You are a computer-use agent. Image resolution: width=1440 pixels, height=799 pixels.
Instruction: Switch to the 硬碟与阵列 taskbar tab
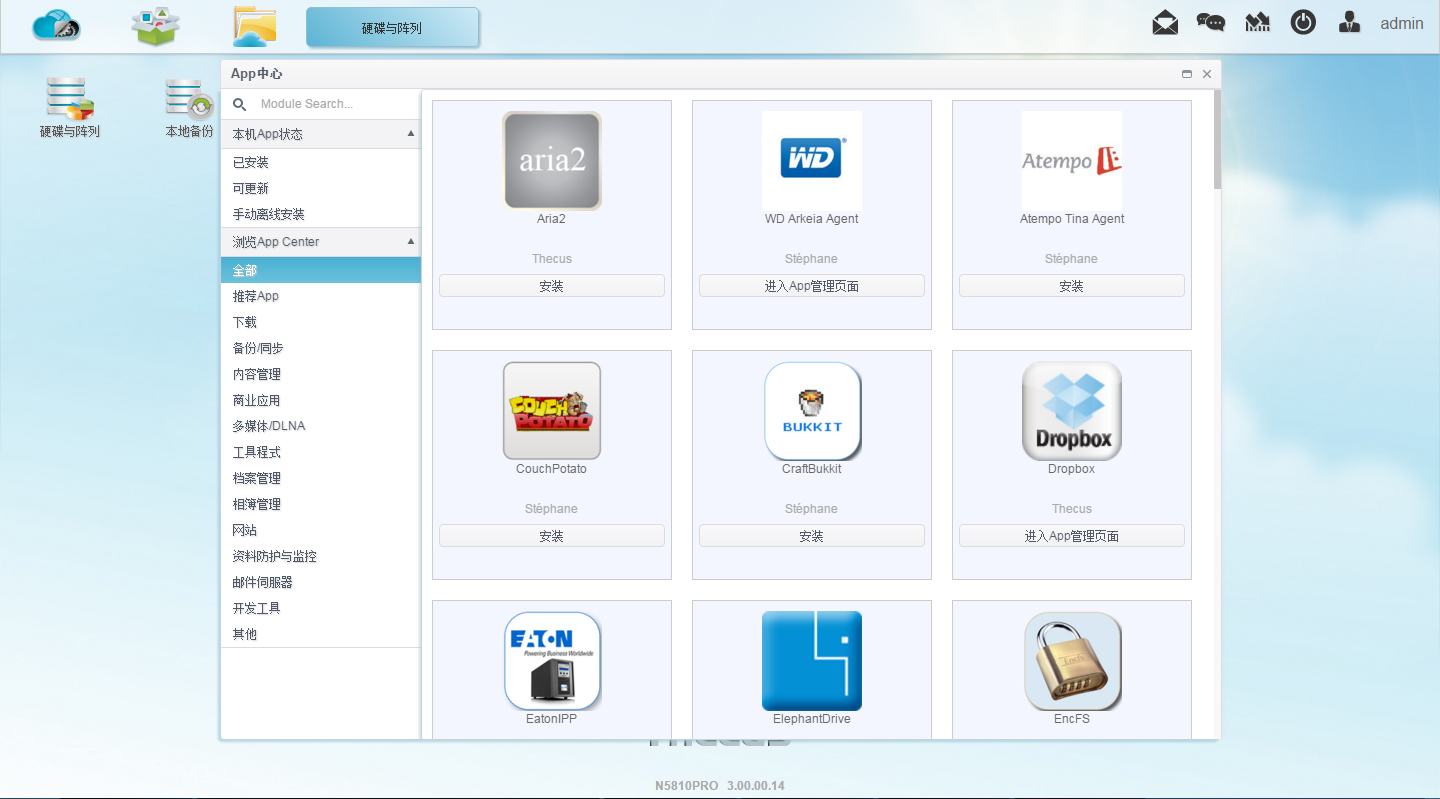[392, 28]
